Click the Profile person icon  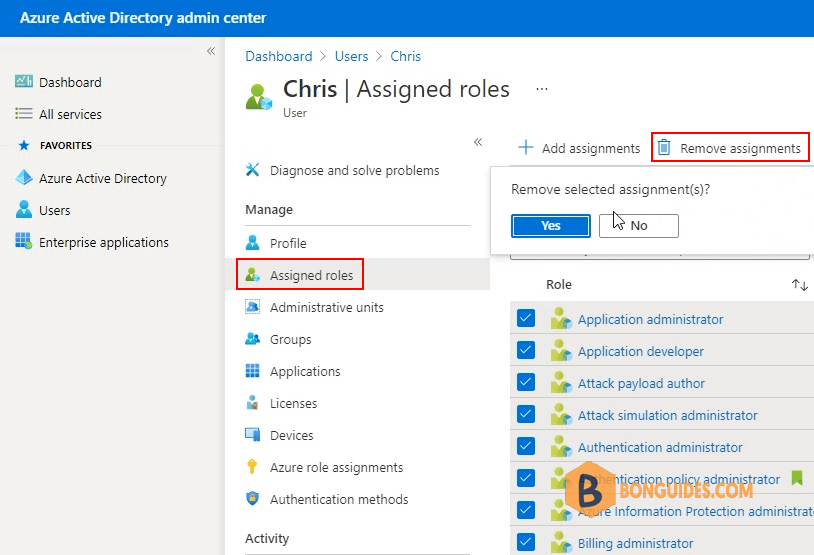coord(252,242)
